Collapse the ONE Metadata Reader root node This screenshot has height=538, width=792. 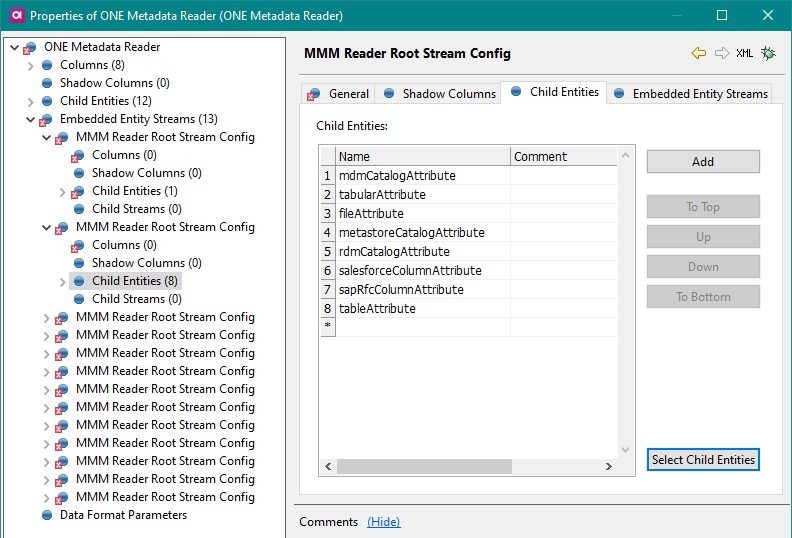click(14, 47)
